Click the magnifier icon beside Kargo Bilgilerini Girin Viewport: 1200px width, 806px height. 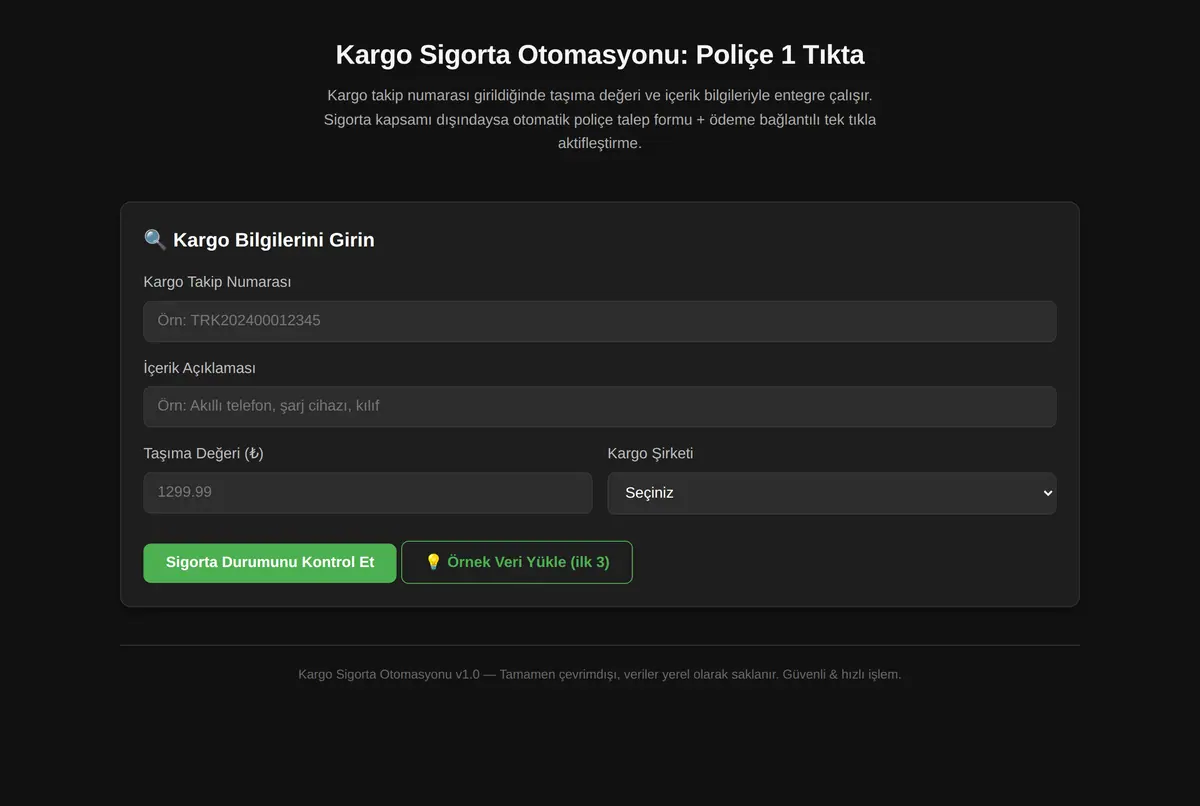(155, 240)
